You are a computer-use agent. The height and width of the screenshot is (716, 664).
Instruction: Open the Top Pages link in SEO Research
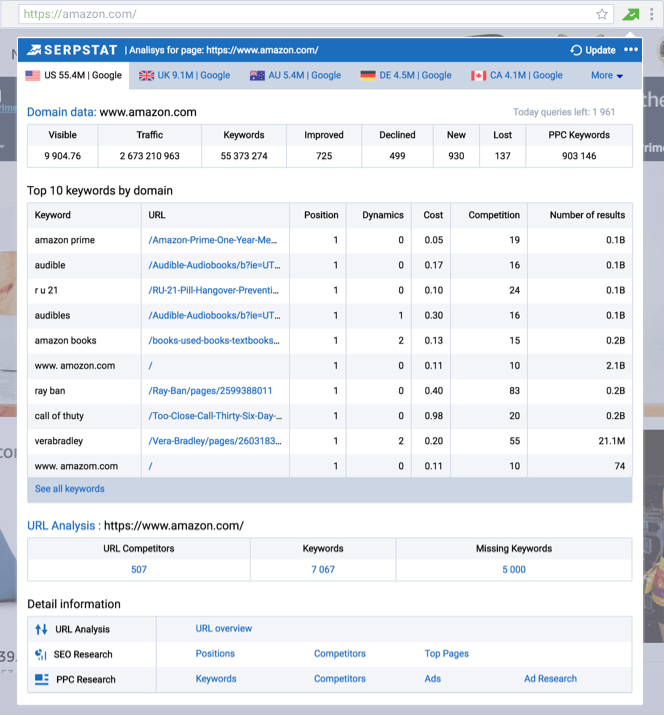pyautogui.click(x=446, y=654)
